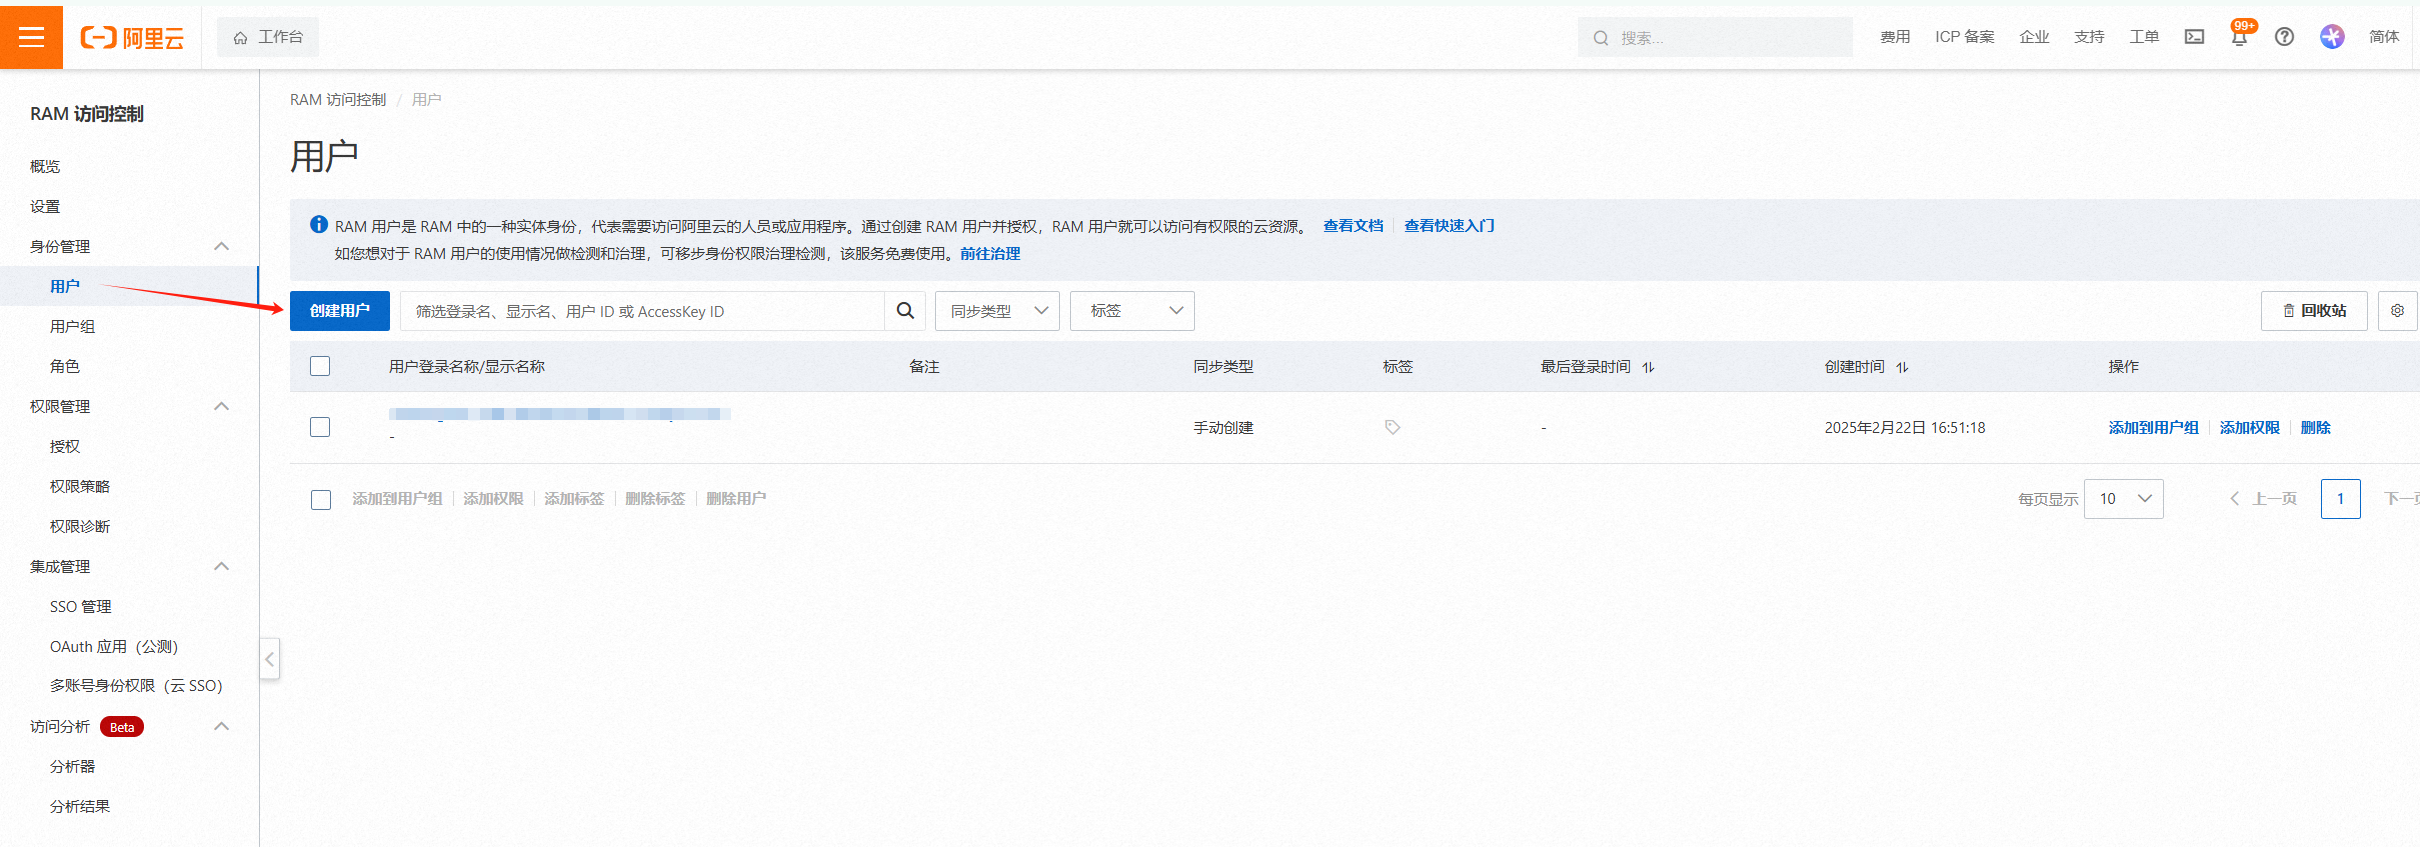The width and height of the screenshot is (2420, 847).
Task: Collapse the 身份管理 sidebar section
Action: click(x=222, y=246)
